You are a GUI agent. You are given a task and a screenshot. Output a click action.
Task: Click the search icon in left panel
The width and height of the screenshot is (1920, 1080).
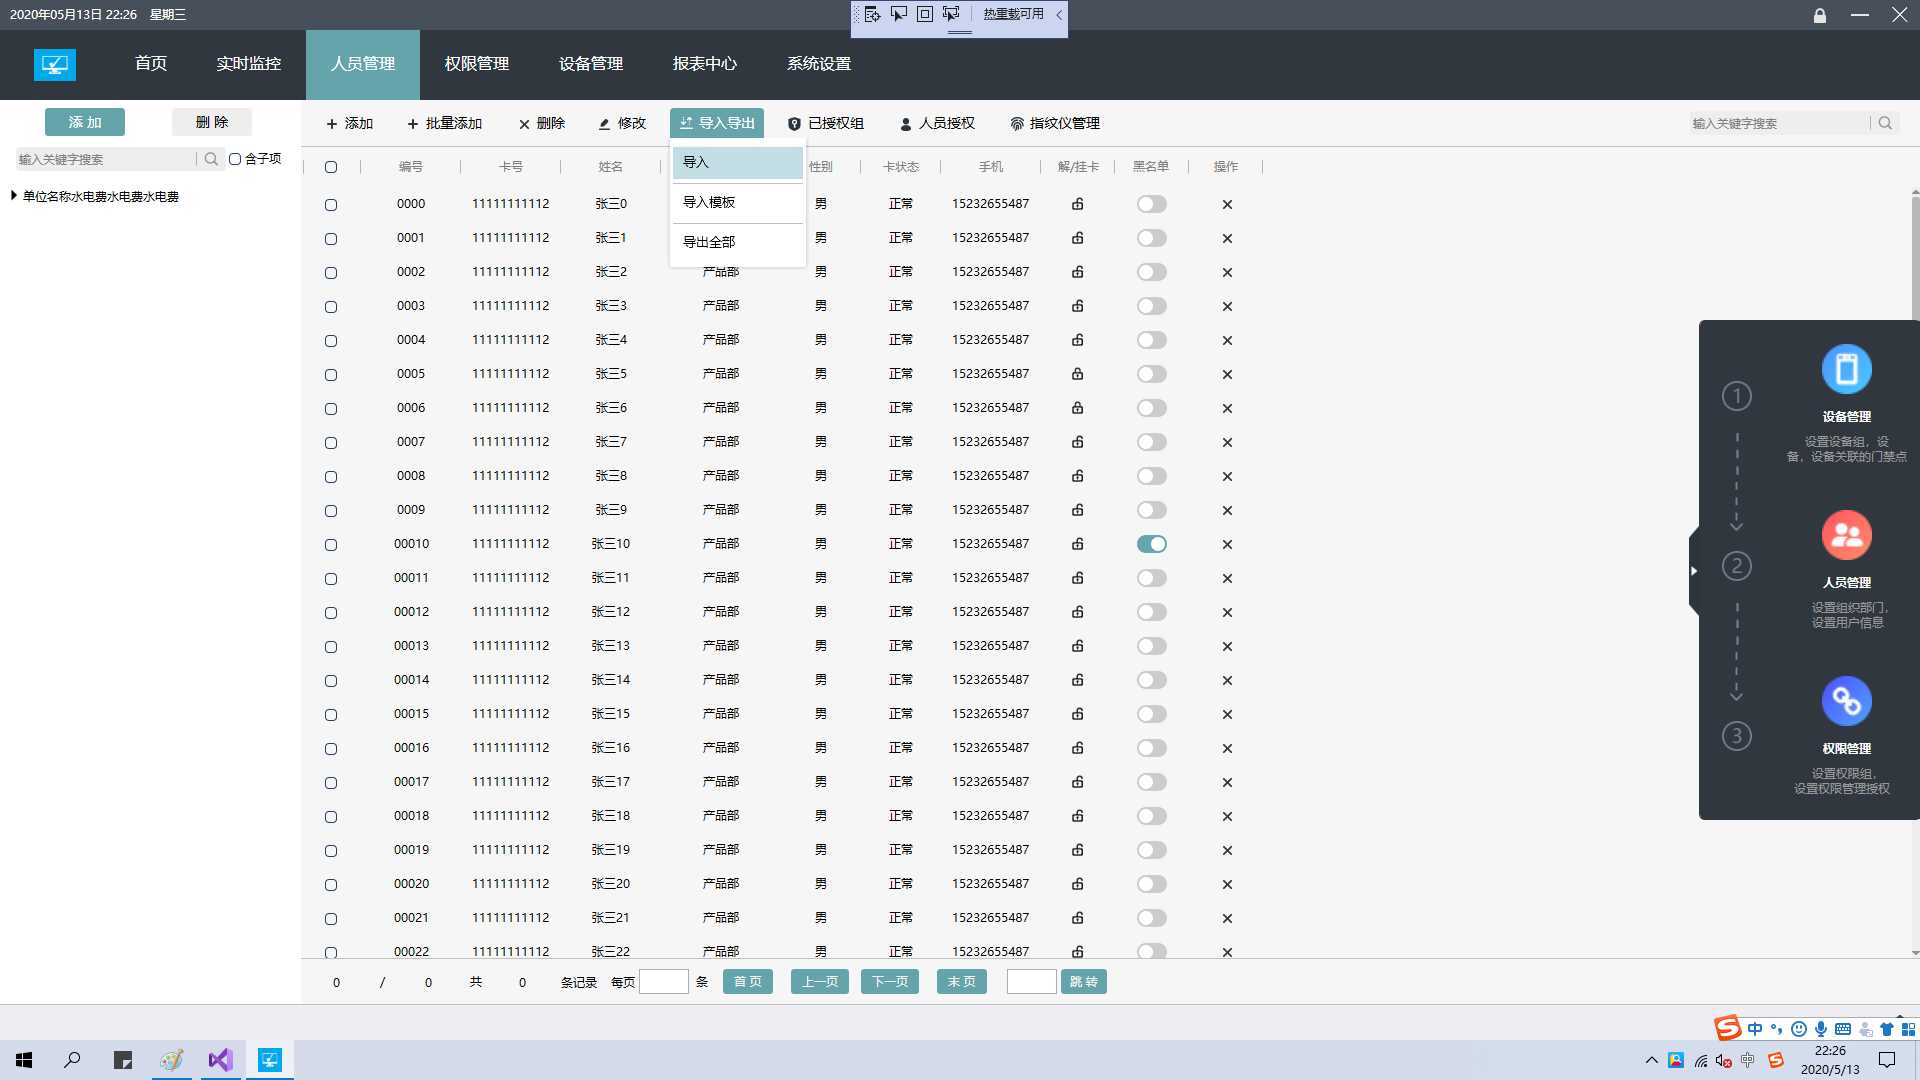click(211, 159)
